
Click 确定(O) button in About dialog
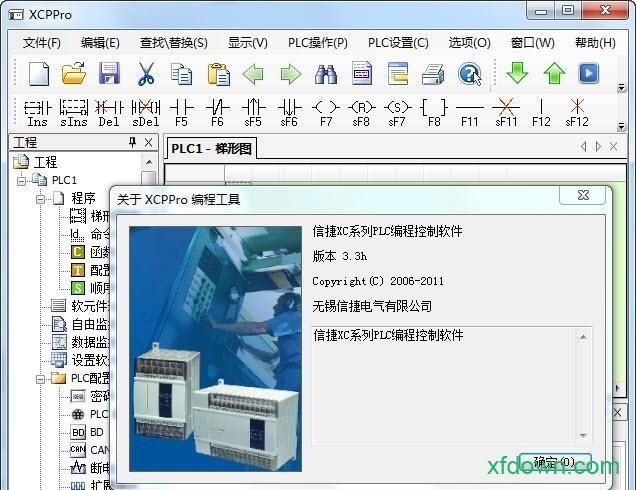pyautogui.click(x=554, y=462)
